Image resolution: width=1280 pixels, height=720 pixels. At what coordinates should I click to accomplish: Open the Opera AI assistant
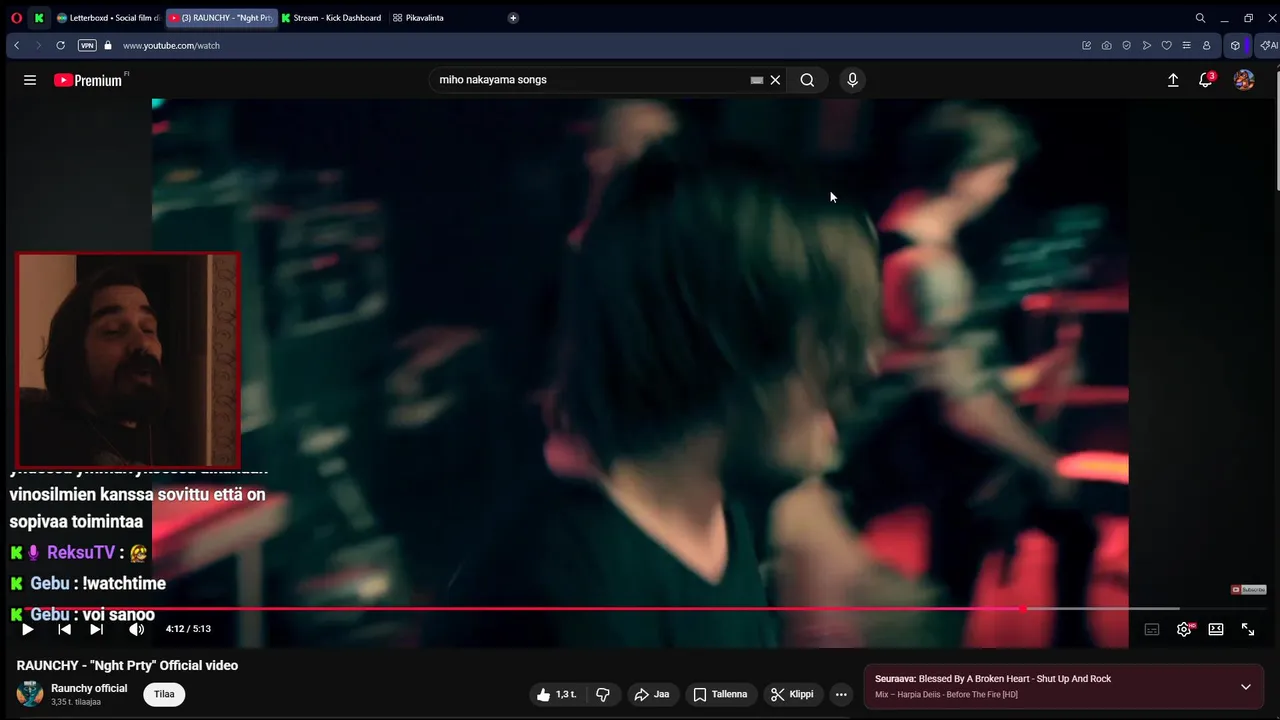(x=1268, y=45)
